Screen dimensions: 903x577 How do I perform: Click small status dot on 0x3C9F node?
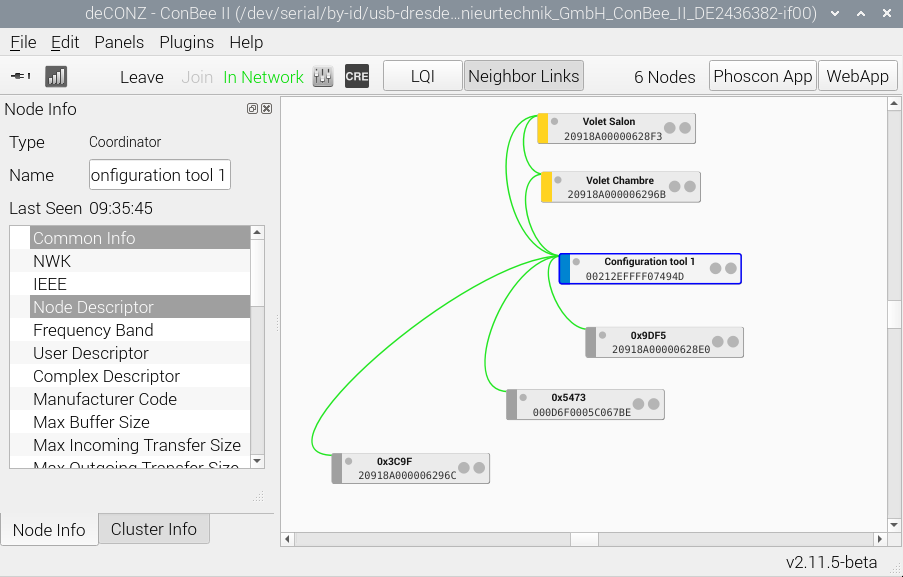pos(348,461)
